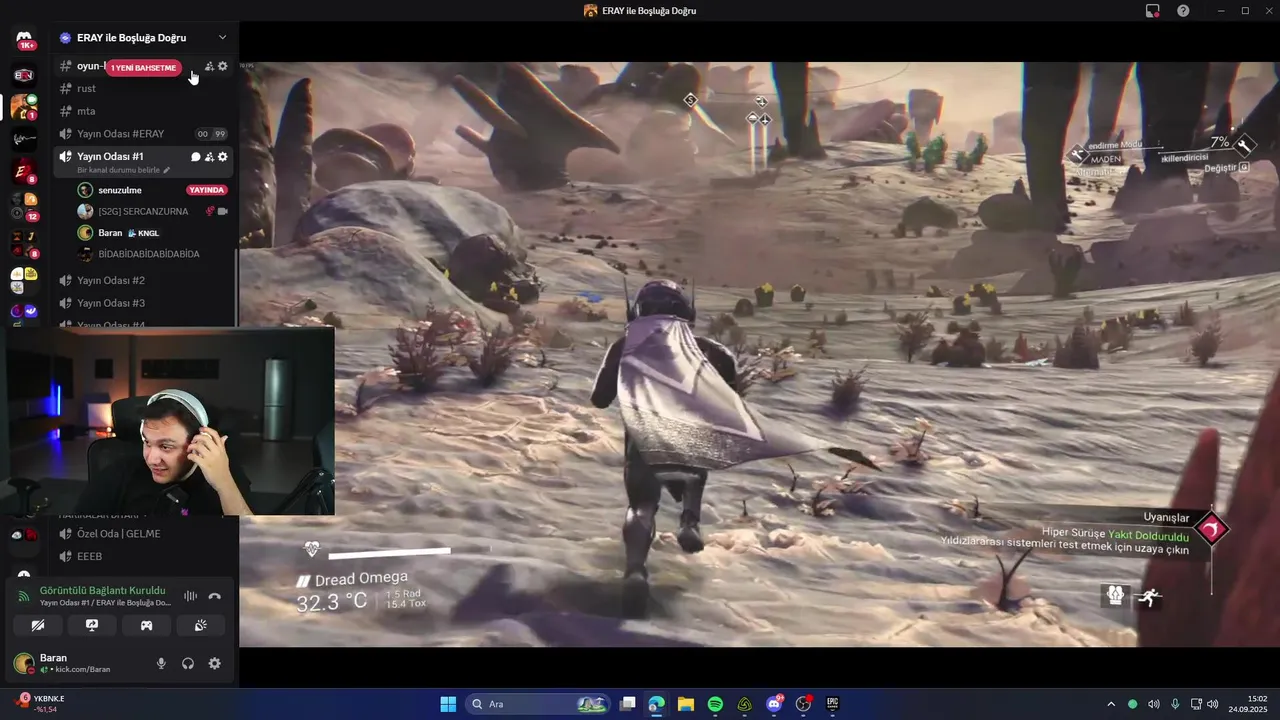Edit Yayın Odası #1 channel settings gear

point(223,157)
